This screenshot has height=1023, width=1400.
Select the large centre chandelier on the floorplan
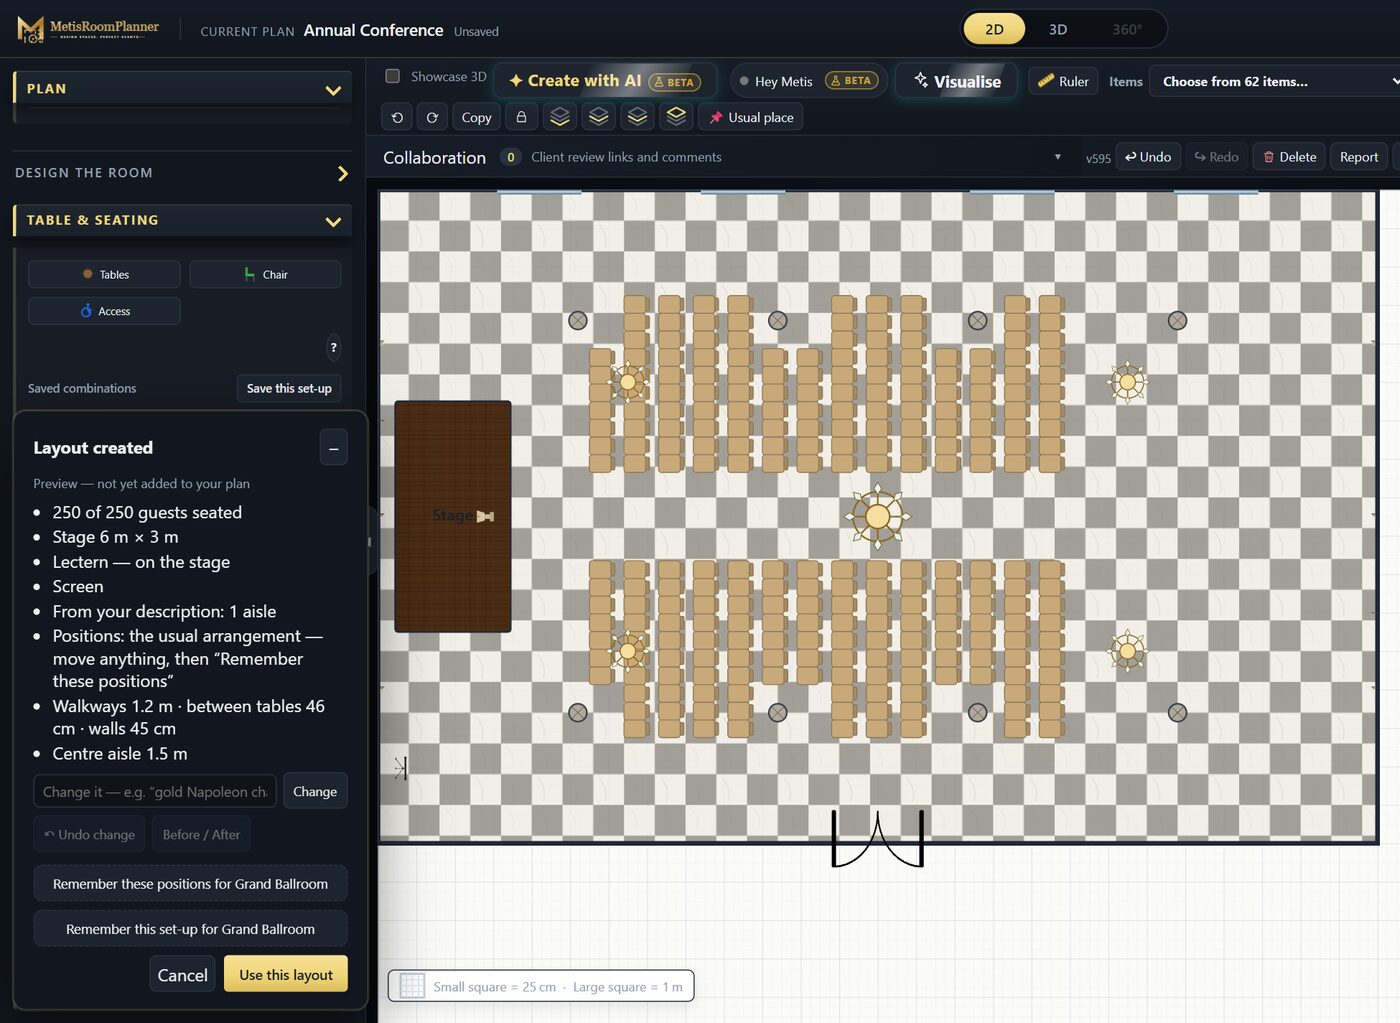click(877, 516)
